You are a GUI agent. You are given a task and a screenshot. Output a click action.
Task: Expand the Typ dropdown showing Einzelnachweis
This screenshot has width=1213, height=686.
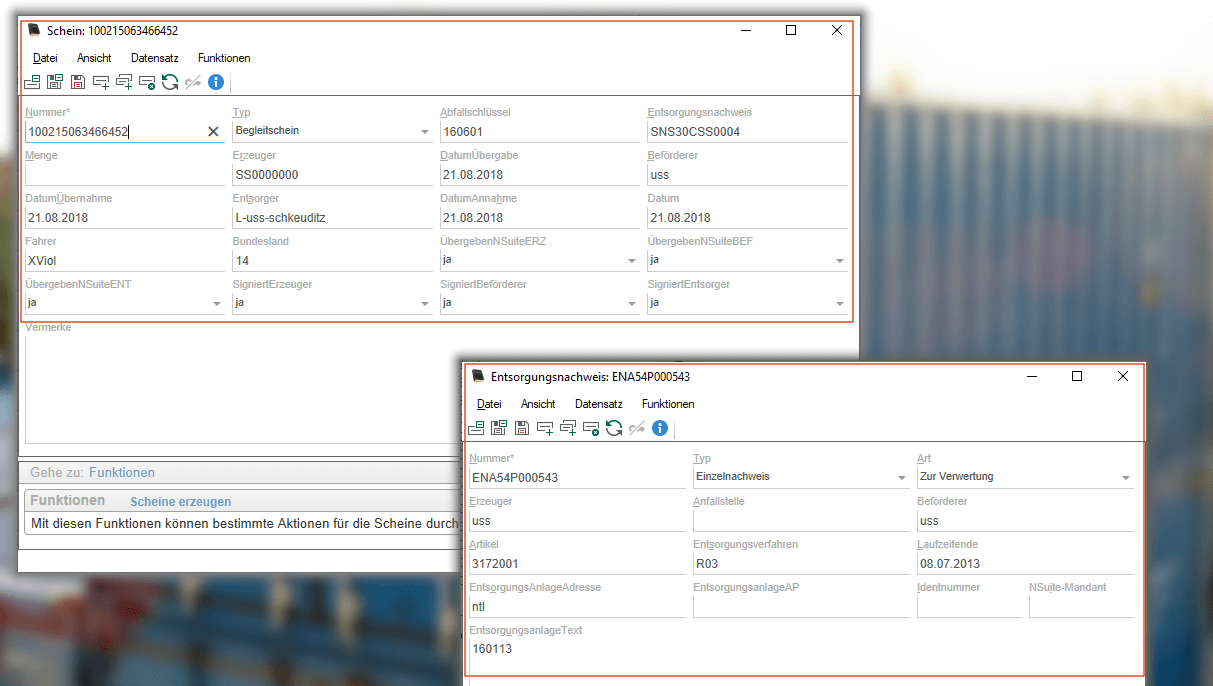point(901,478)
